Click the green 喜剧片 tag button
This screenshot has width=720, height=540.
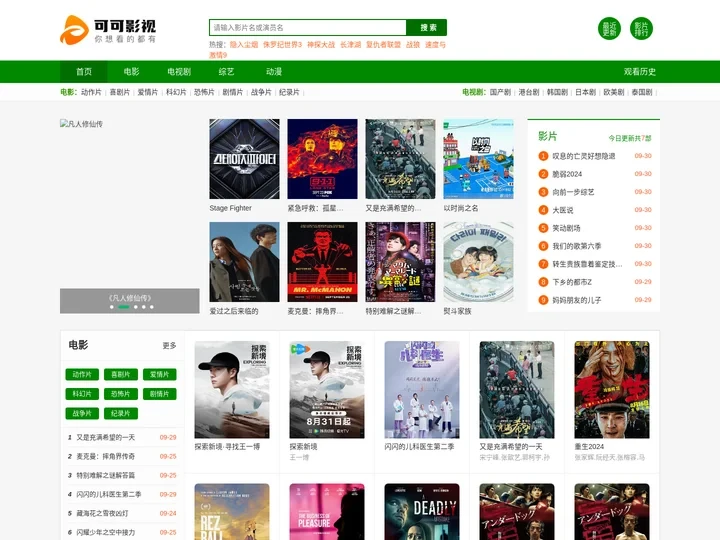(121, 375)
